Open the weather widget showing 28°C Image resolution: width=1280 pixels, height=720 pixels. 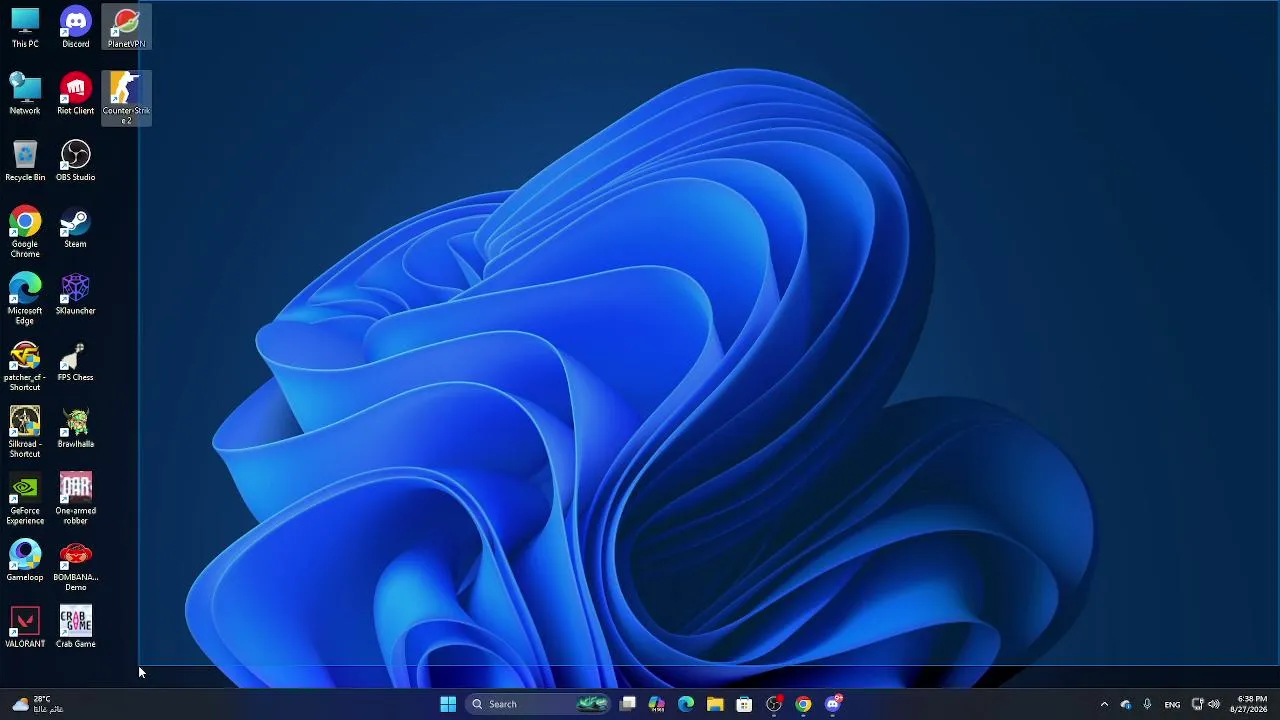click(38, 704)
